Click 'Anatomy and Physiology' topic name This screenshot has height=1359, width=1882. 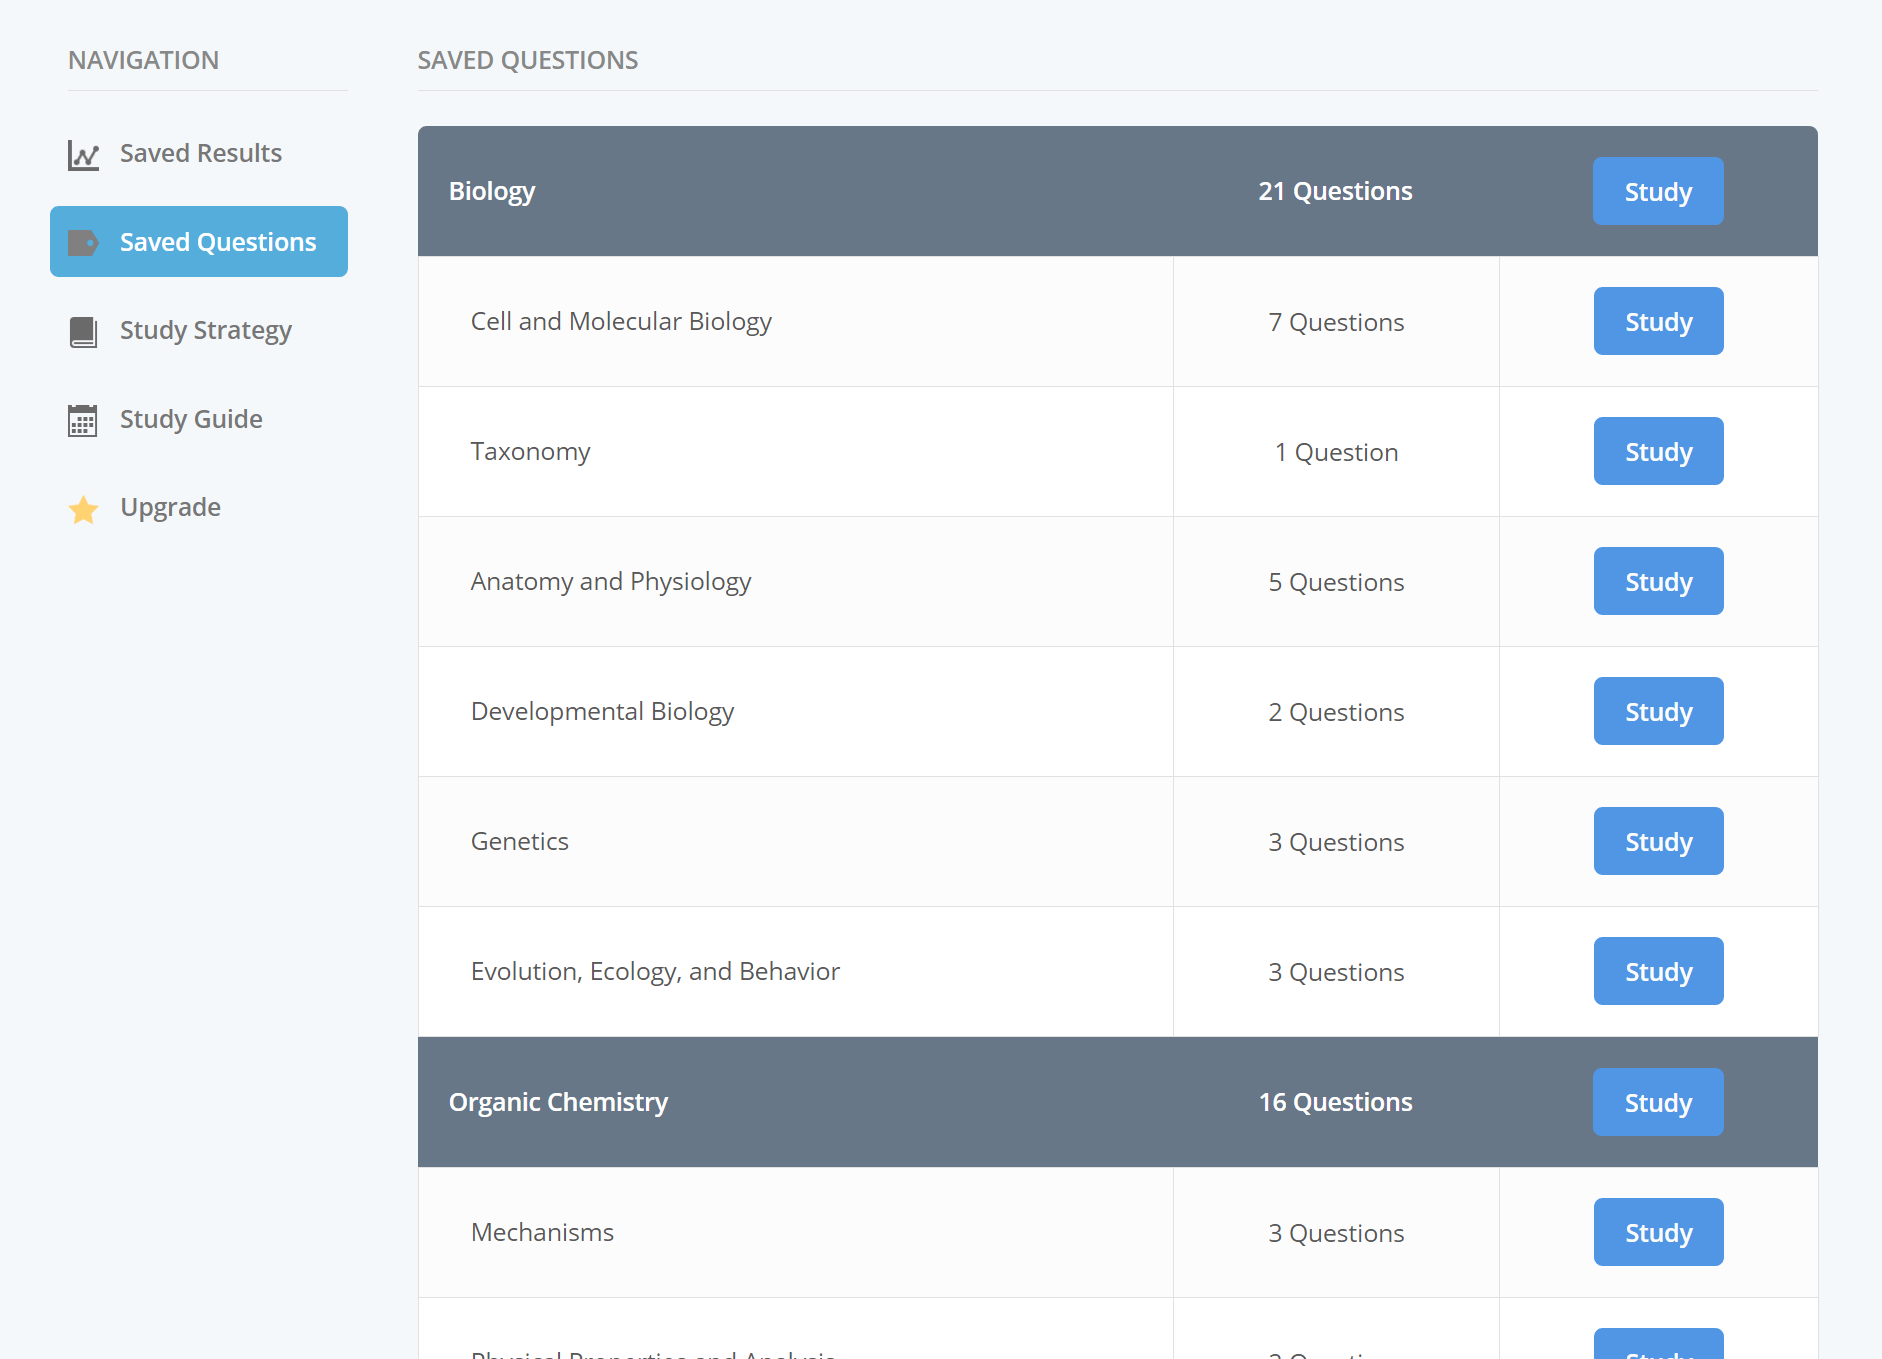[x=611, y=581]
